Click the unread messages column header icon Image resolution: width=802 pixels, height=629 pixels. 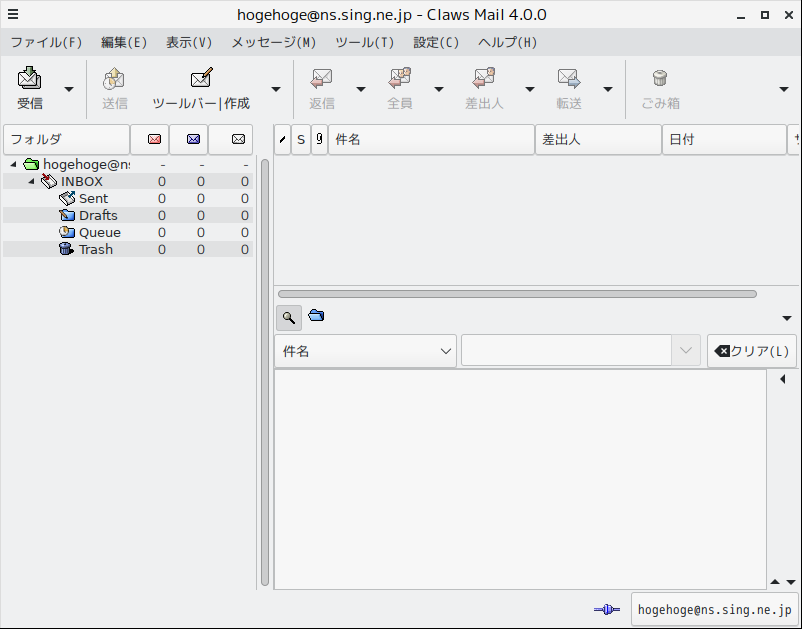pyautogui.click(x=193, y=139)
